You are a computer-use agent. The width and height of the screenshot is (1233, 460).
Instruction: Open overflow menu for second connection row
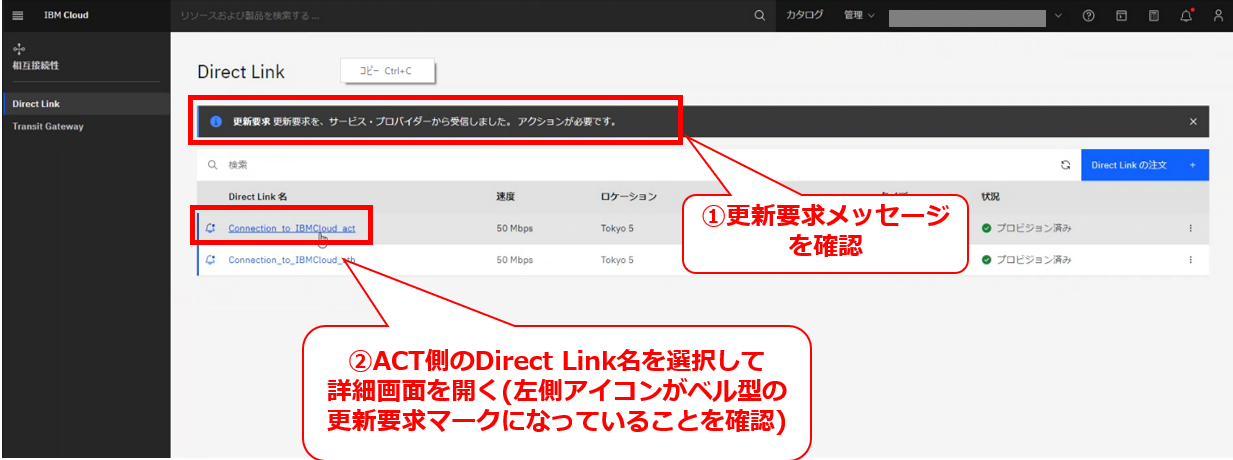point(1190,259)
